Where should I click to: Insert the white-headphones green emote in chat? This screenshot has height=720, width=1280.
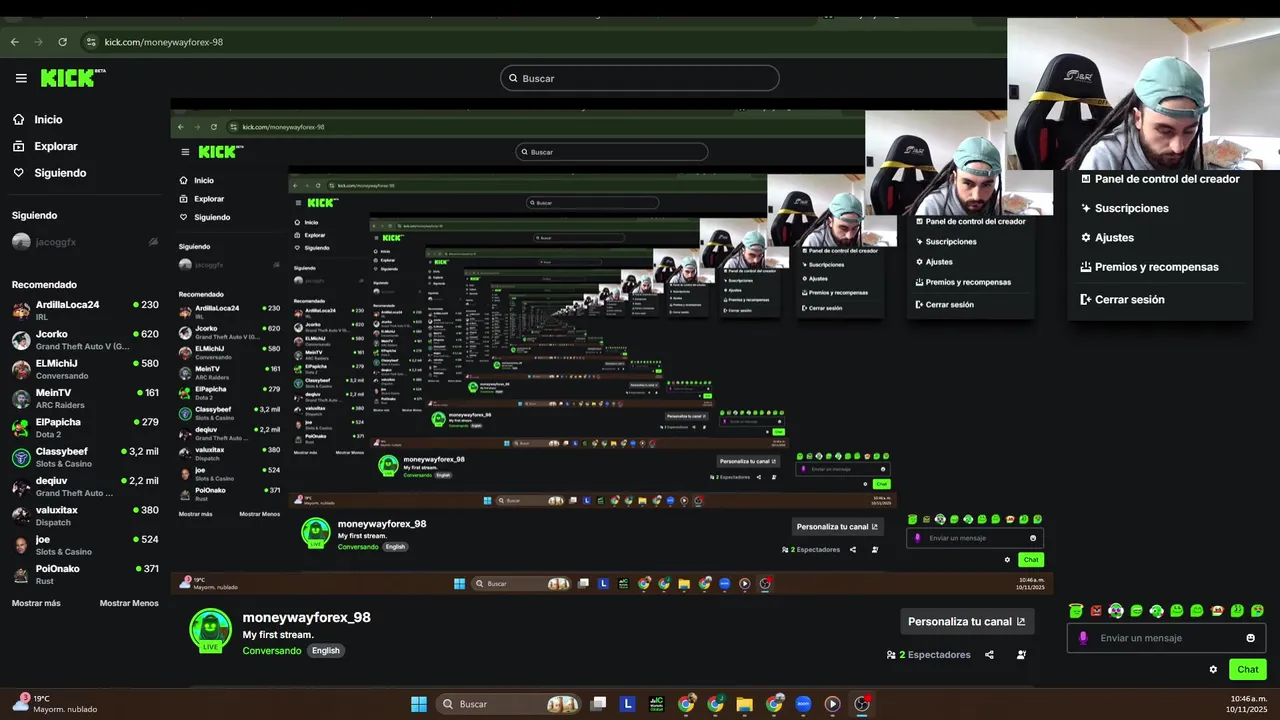[x=1157, y=610]
